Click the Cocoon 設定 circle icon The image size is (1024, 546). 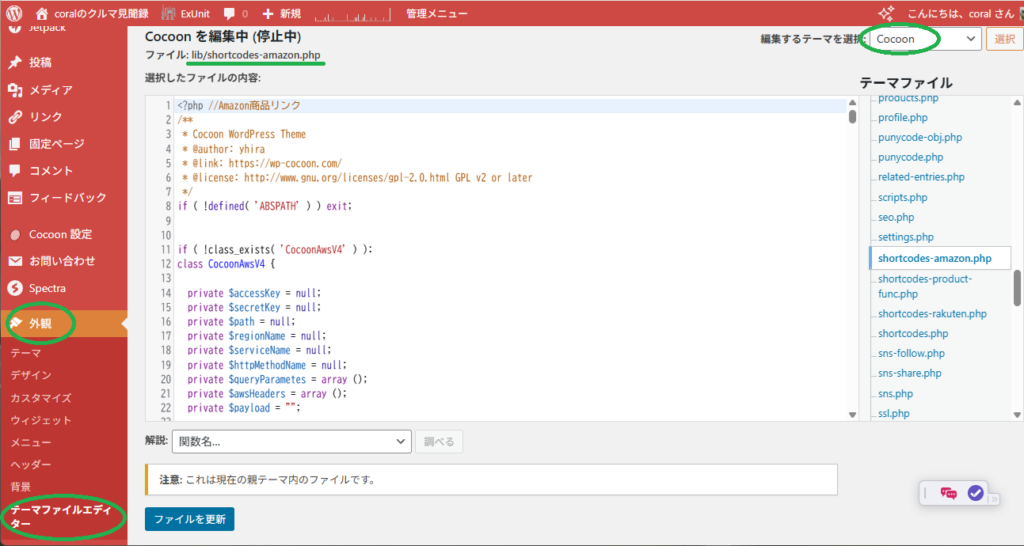point(15,234)
